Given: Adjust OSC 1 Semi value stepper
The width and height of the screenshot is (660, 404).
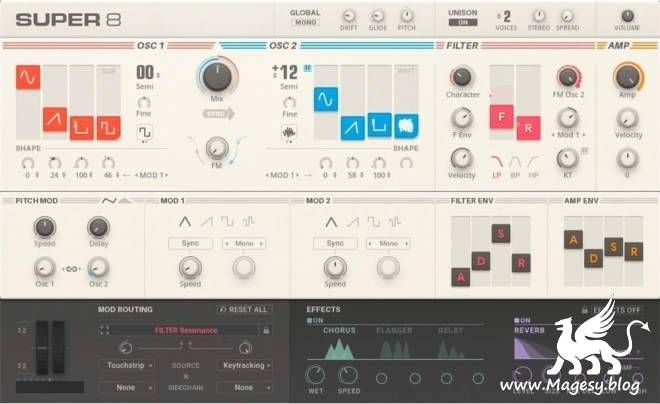Looking at the screenshot, I should [x=158, y=75].
